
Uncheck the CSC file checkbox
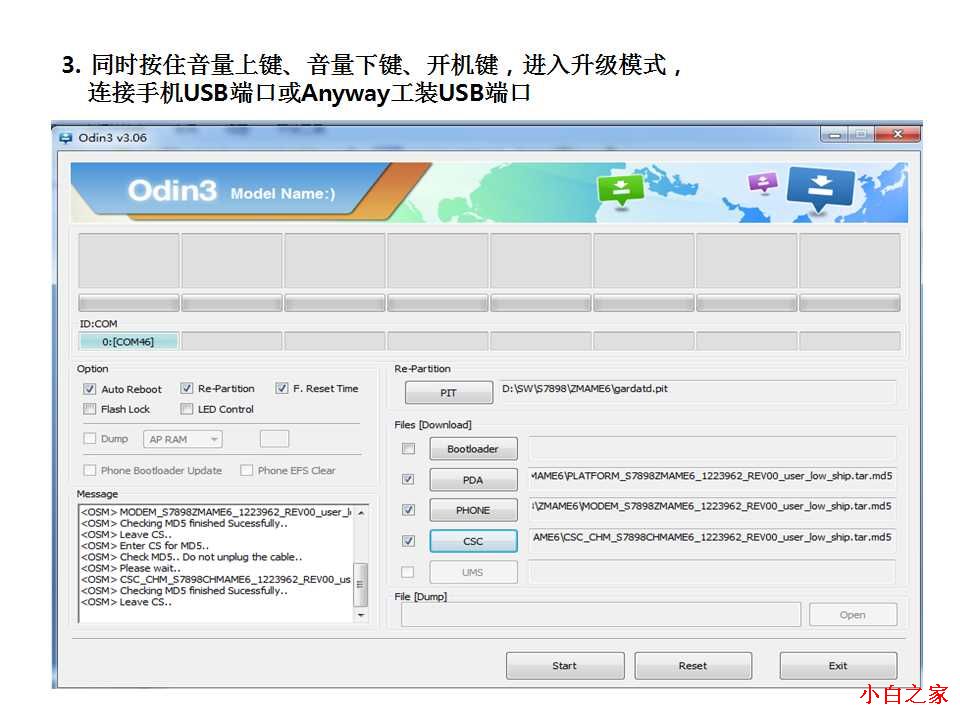[408, 541]
